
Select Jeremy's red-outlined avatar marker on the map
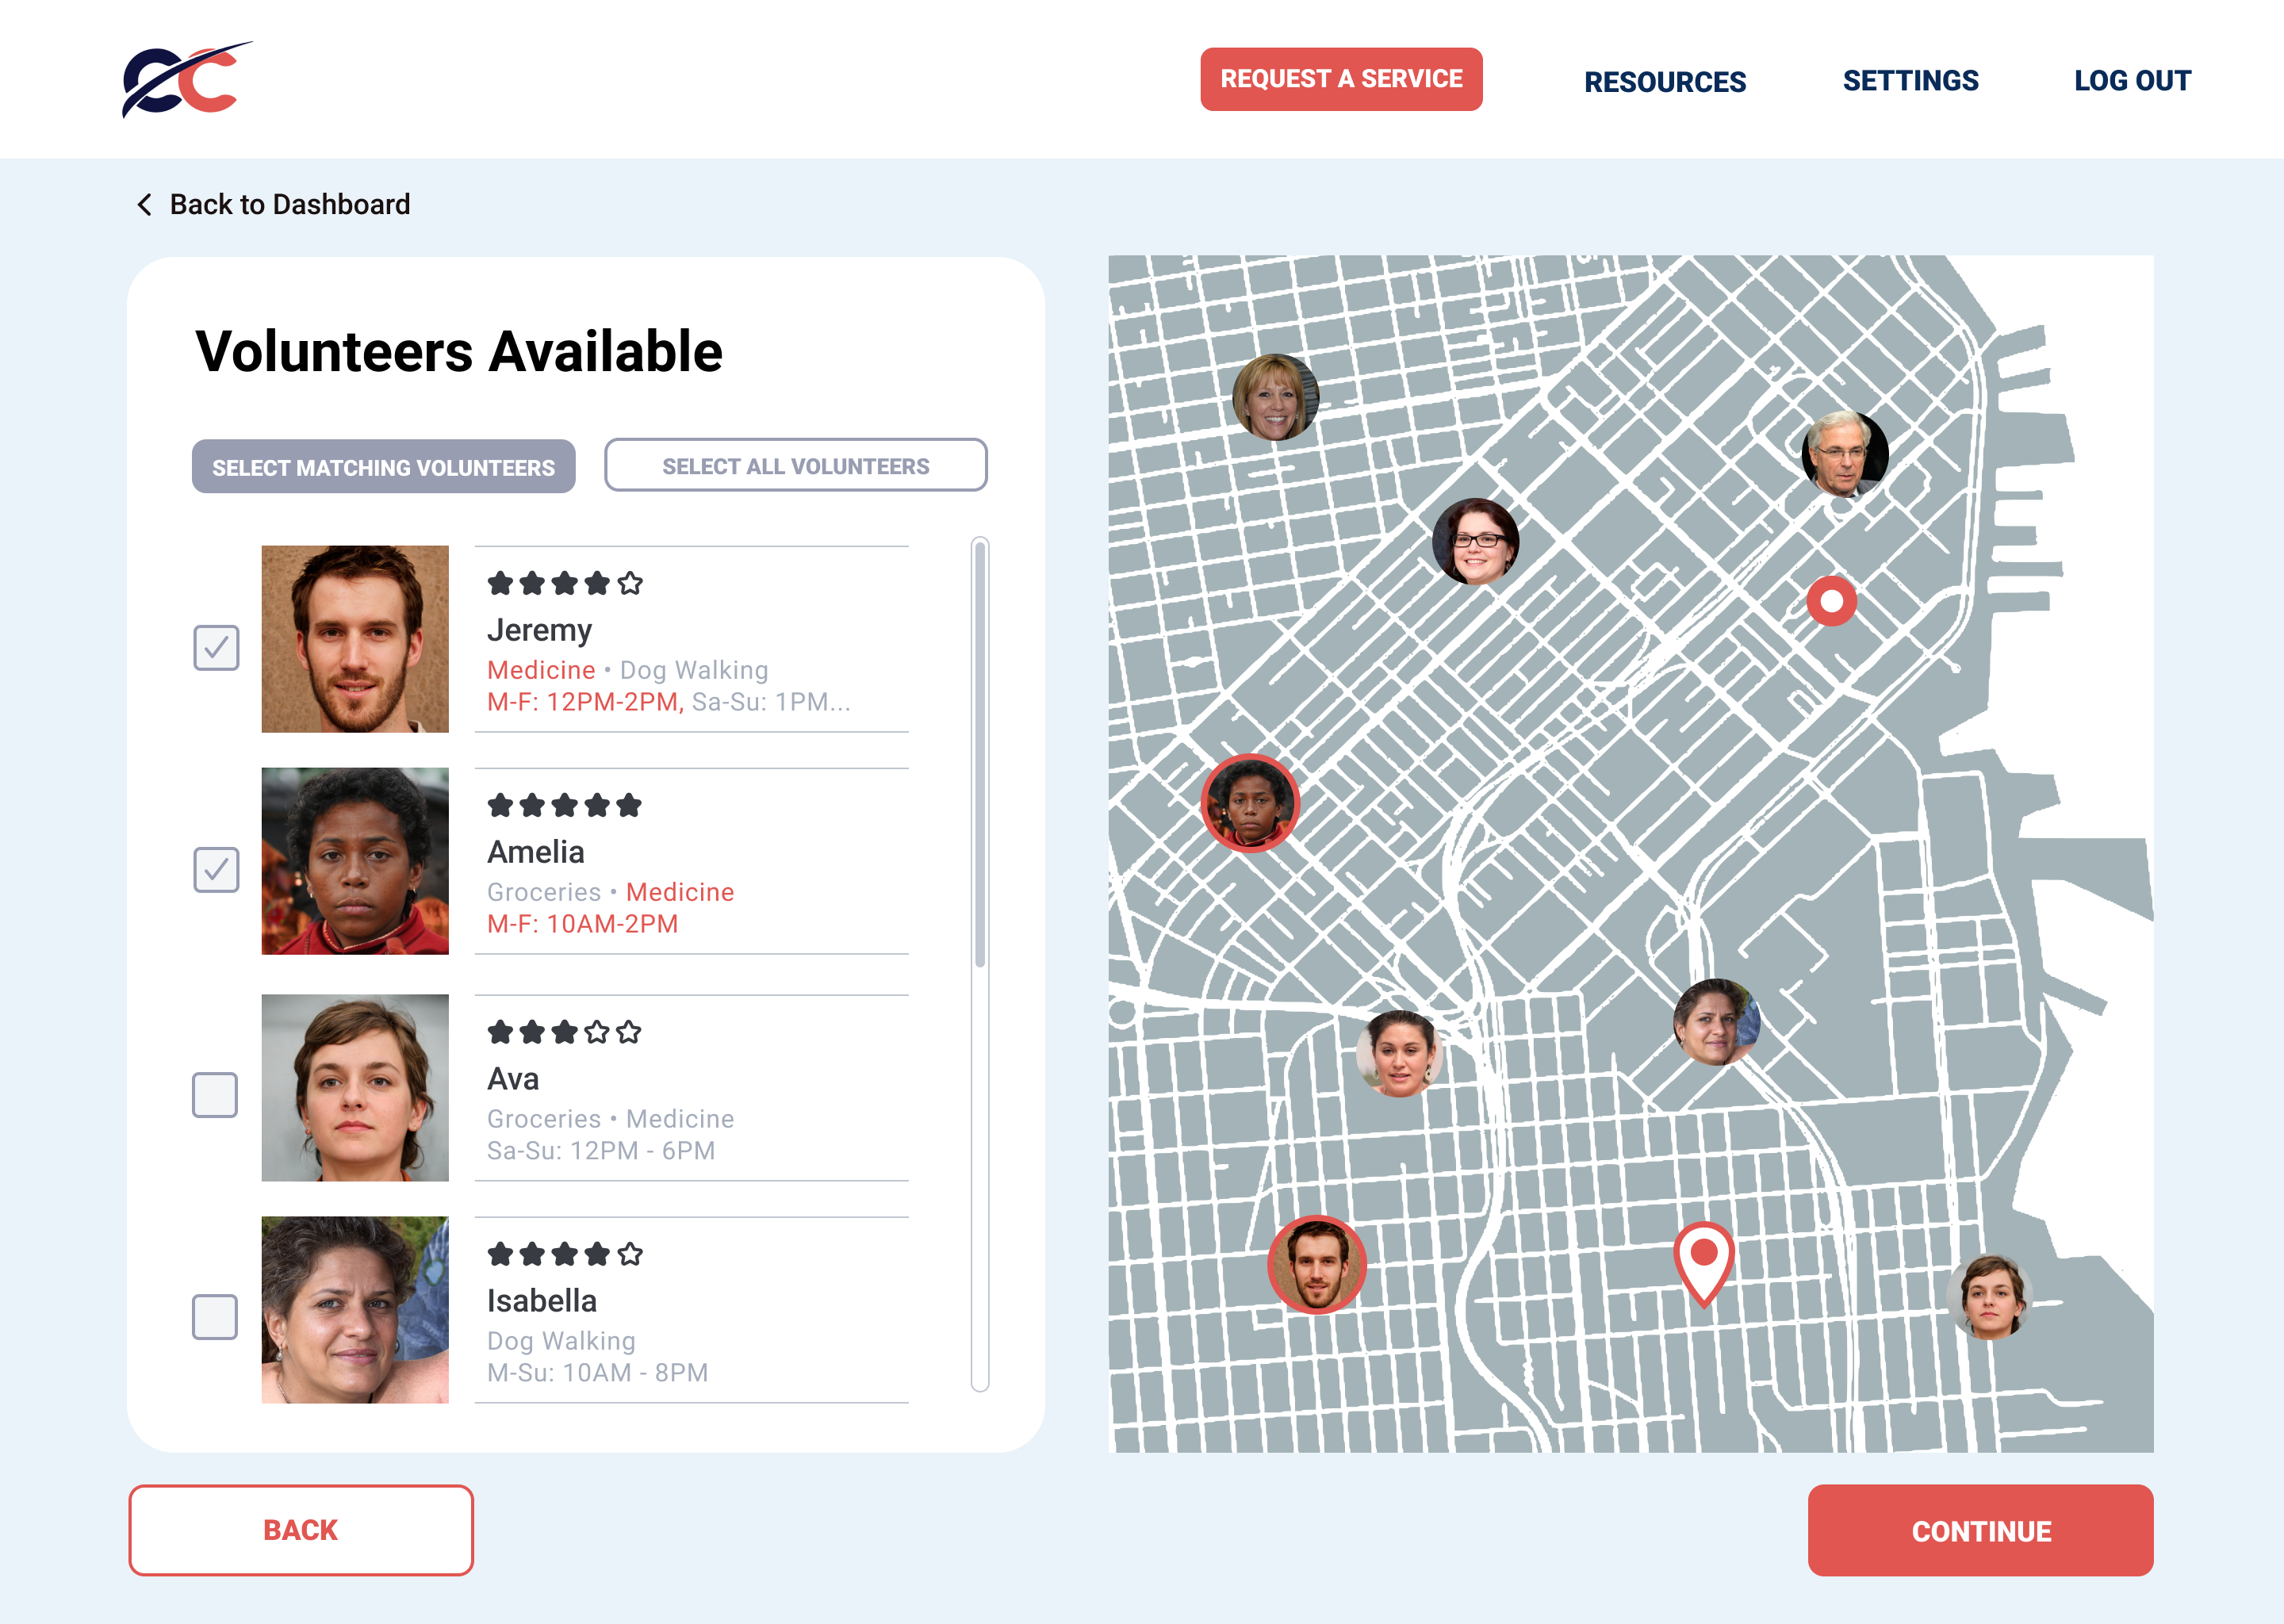pos(1317,1265)
